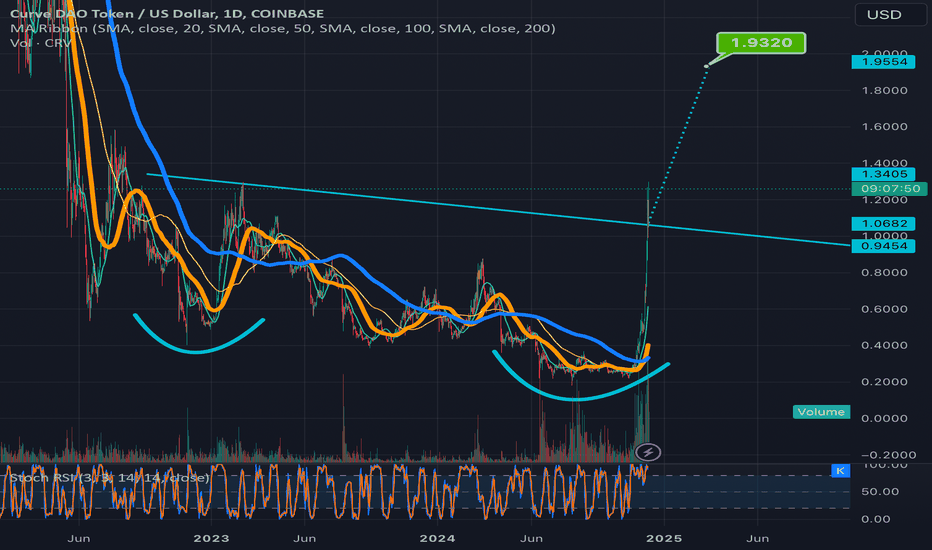
Task: Click the 0.8000 price scale value
Action: (x=884, y=272)
